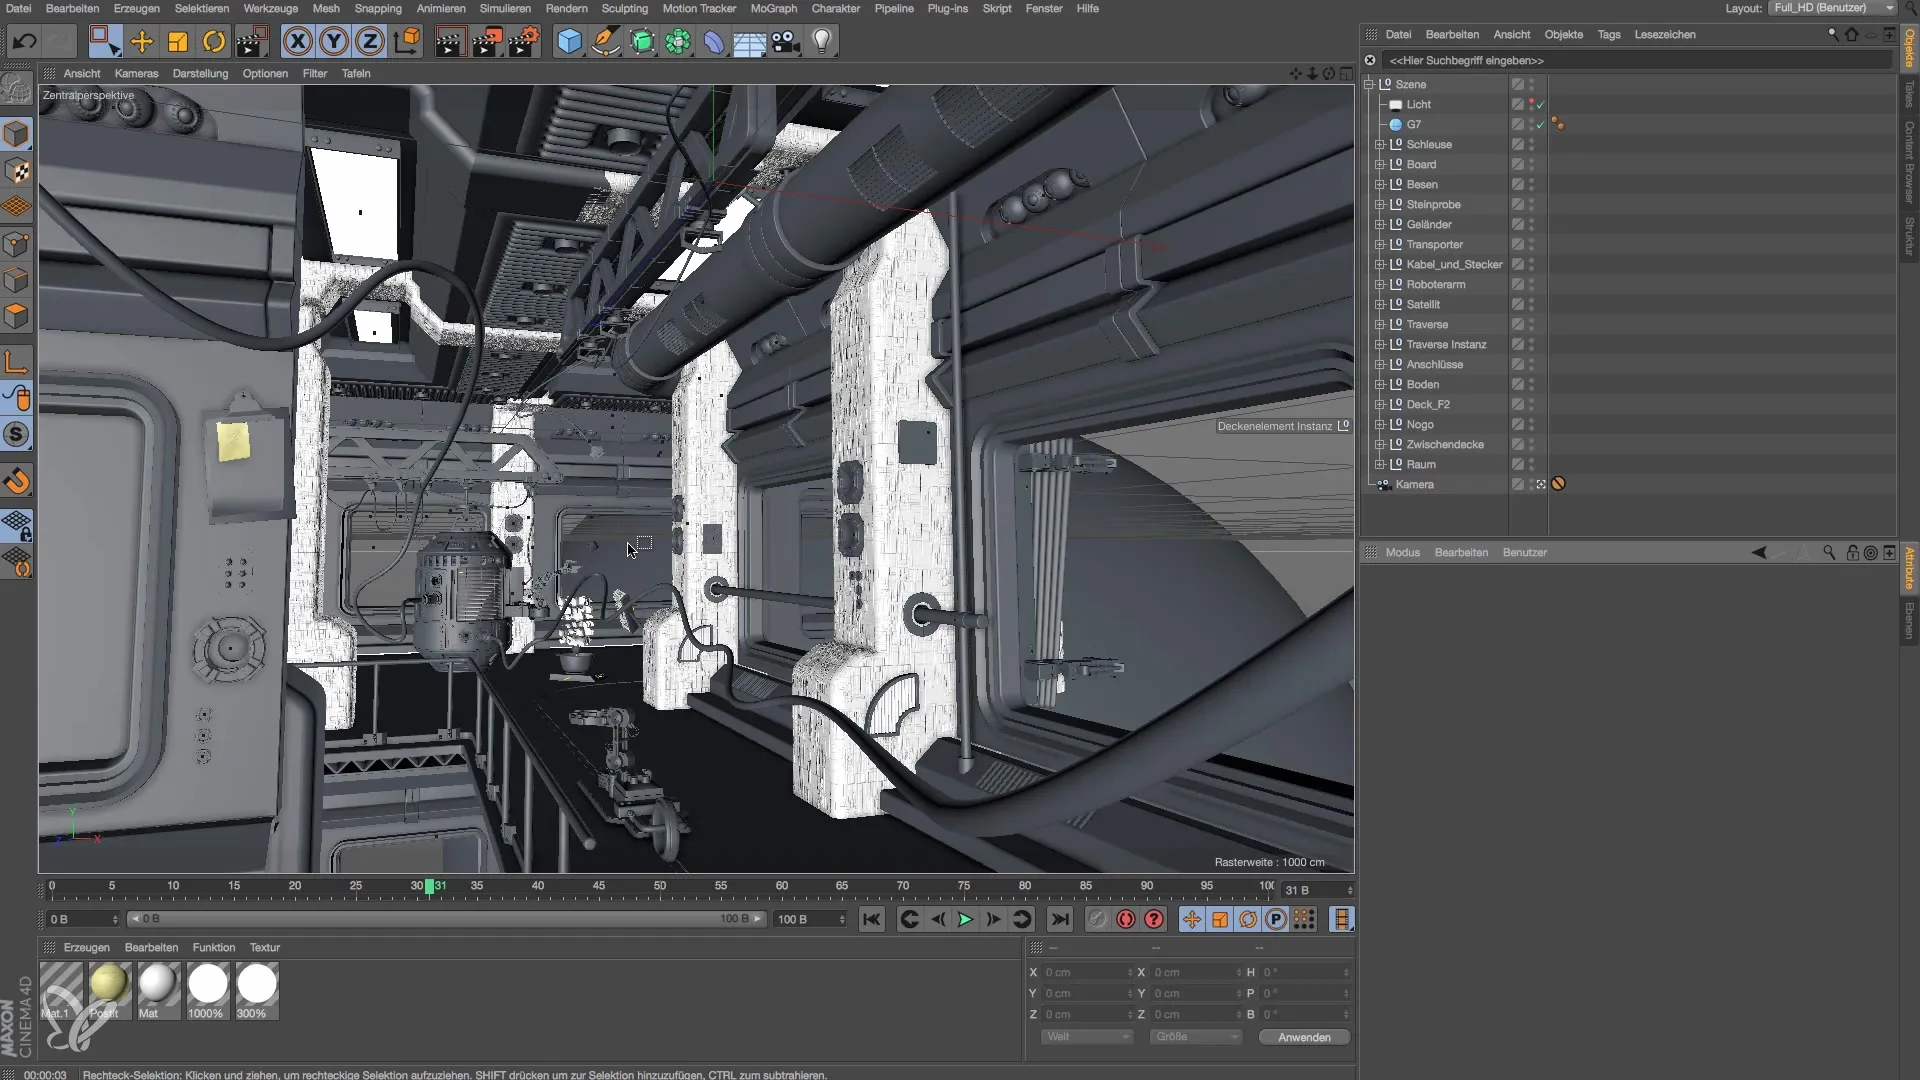Click the coordinate system icon
Image resolution: width=1920 pixels, height=1080 pixels.
coord(407,42)
